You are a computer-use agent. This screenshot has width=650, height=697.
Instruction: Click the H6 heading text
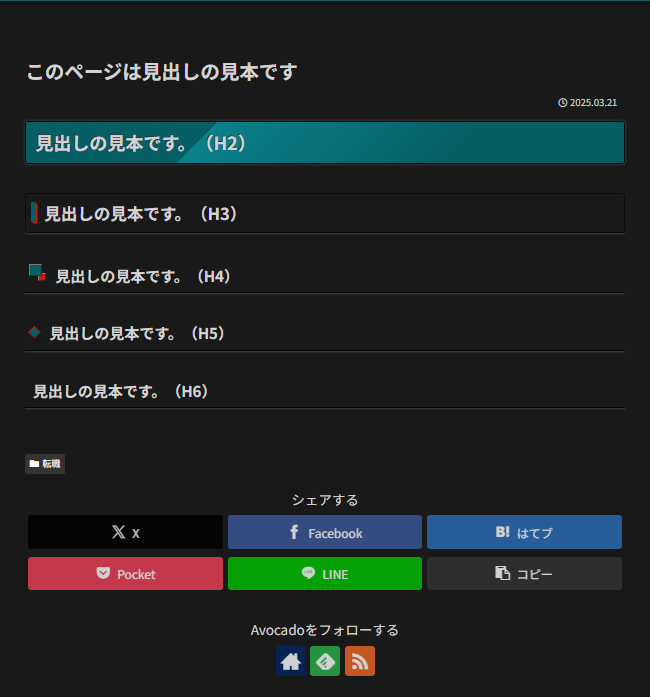[124, 391]
